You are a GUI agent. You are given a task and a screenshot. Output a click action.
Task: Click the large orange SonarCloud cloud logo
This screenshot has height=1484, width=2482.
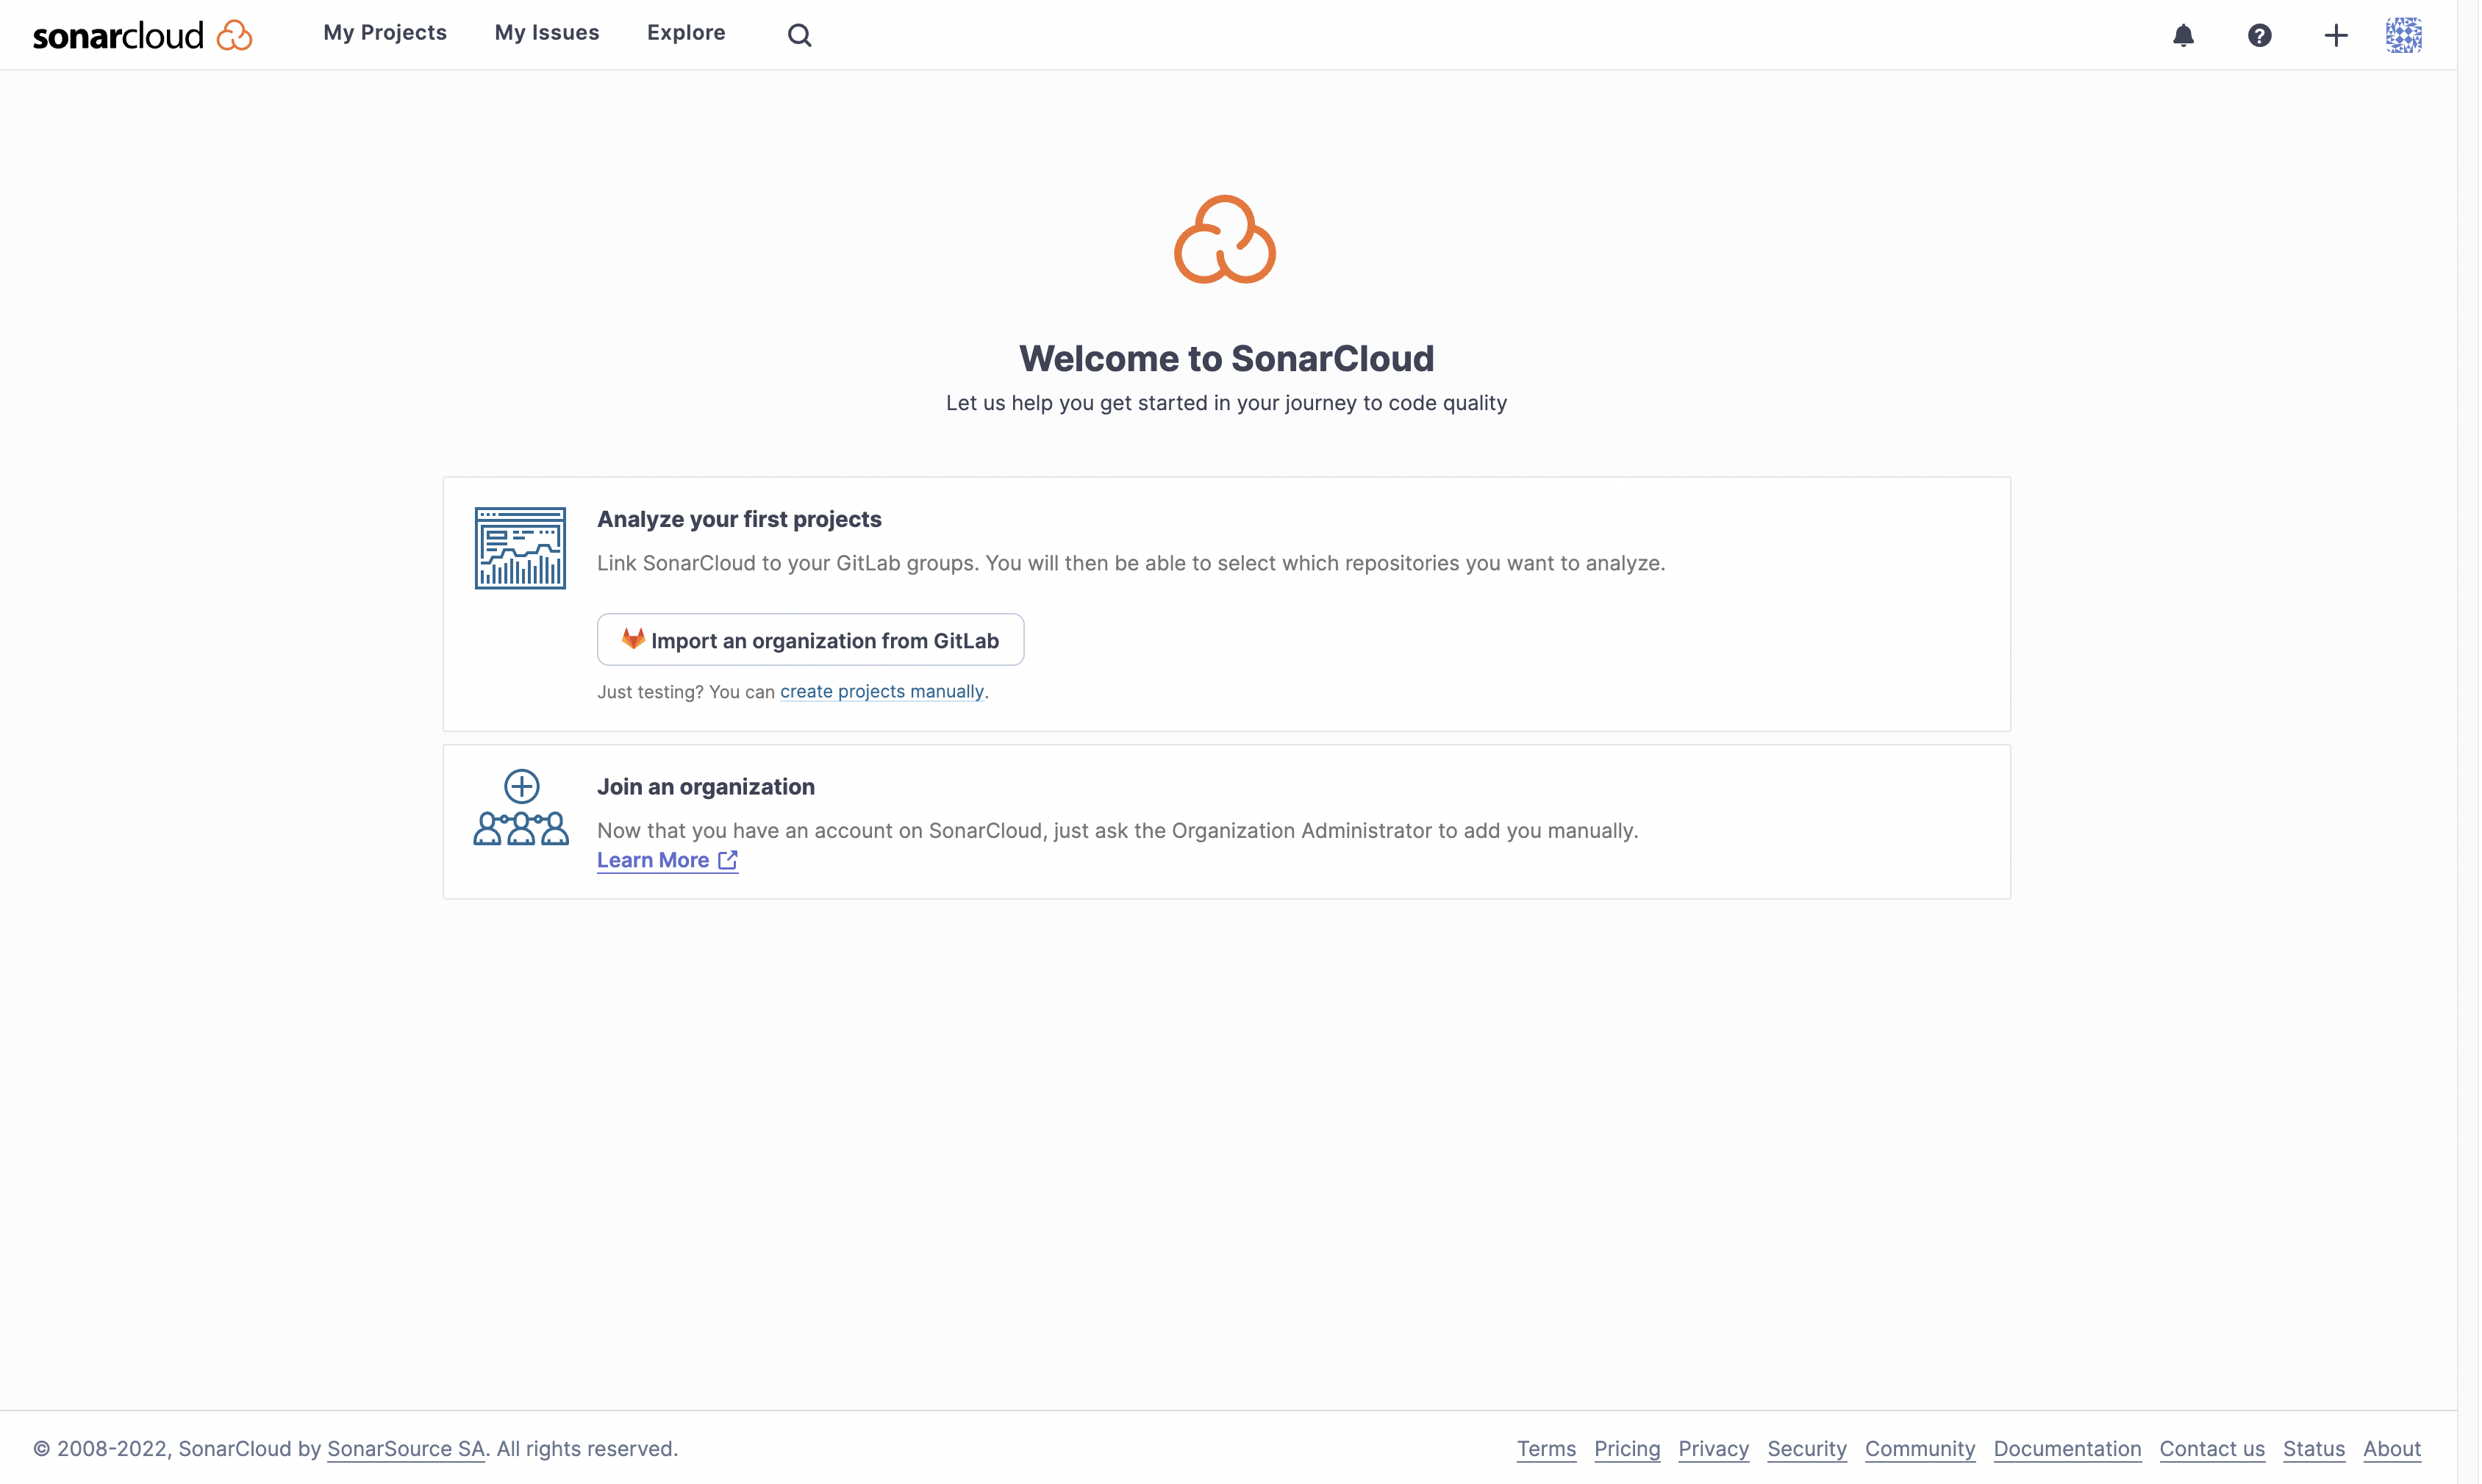click(1225, 239)
